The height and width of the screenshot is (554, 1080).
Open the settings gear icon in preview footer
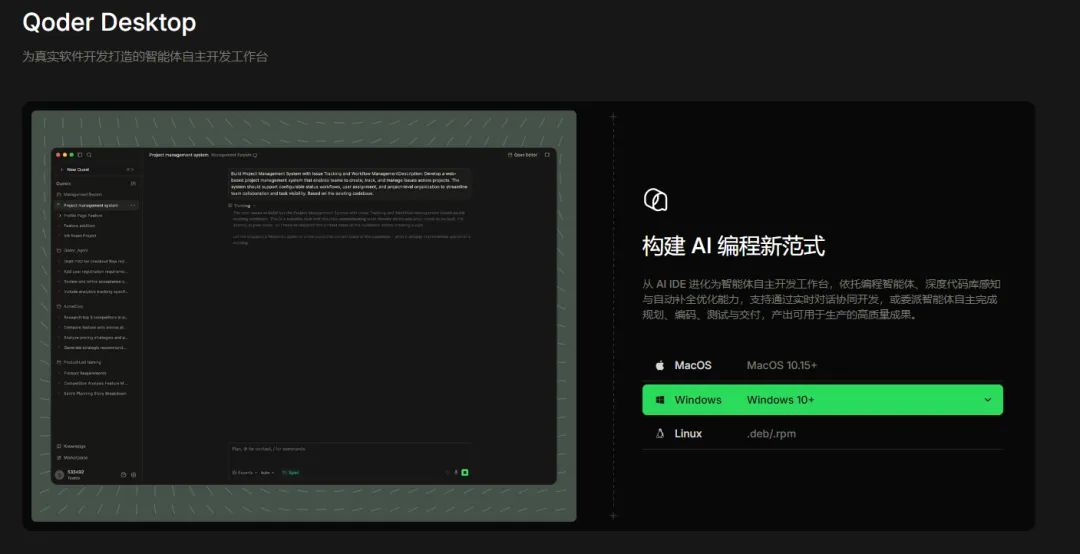tap(134, 475)
